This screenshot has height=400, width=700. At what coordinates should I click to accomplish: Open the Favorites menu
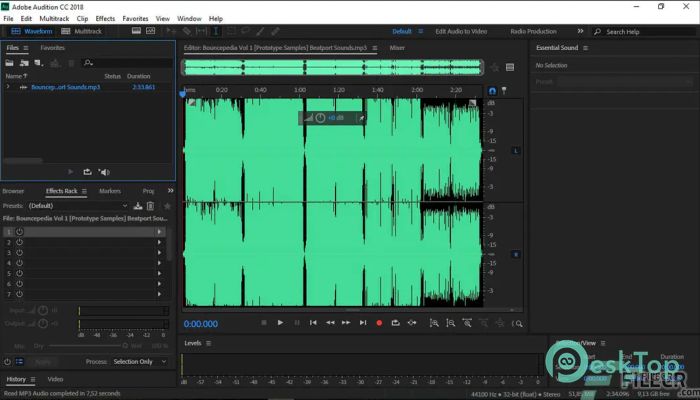click(x=135, y=19)
